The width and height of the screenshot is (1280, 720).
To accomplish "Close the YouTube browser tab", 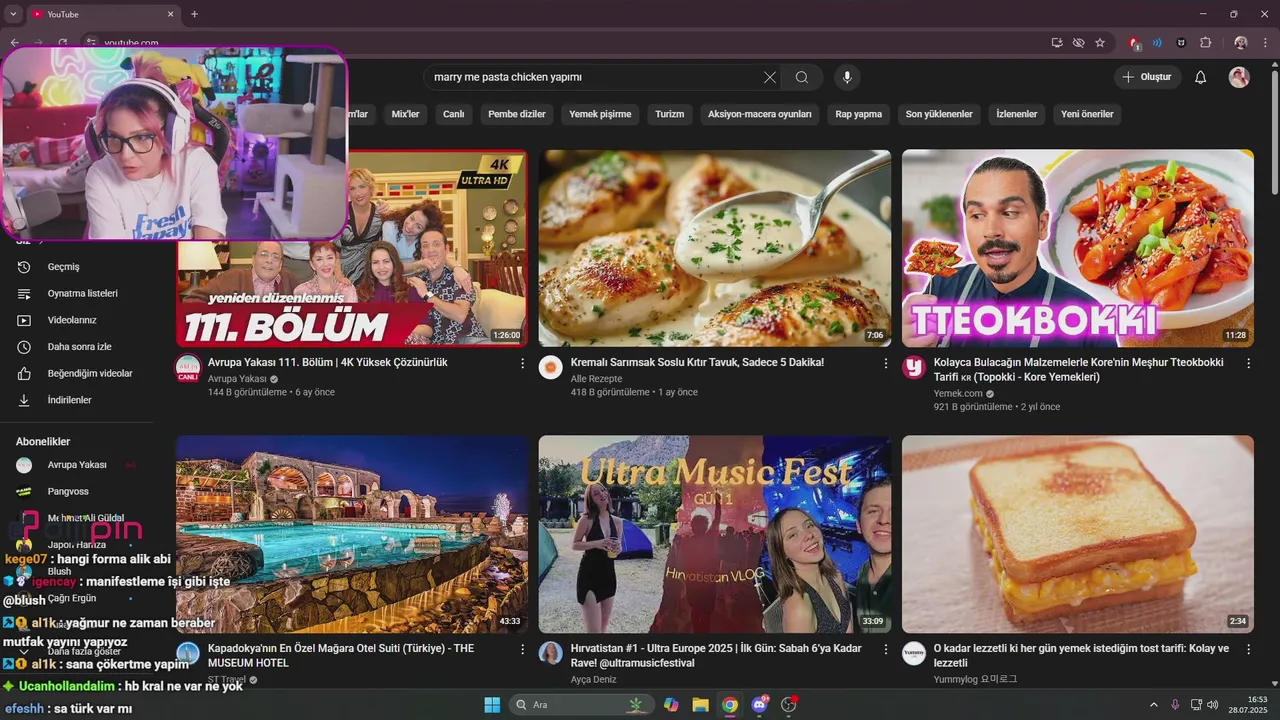I will pos(170,14).
